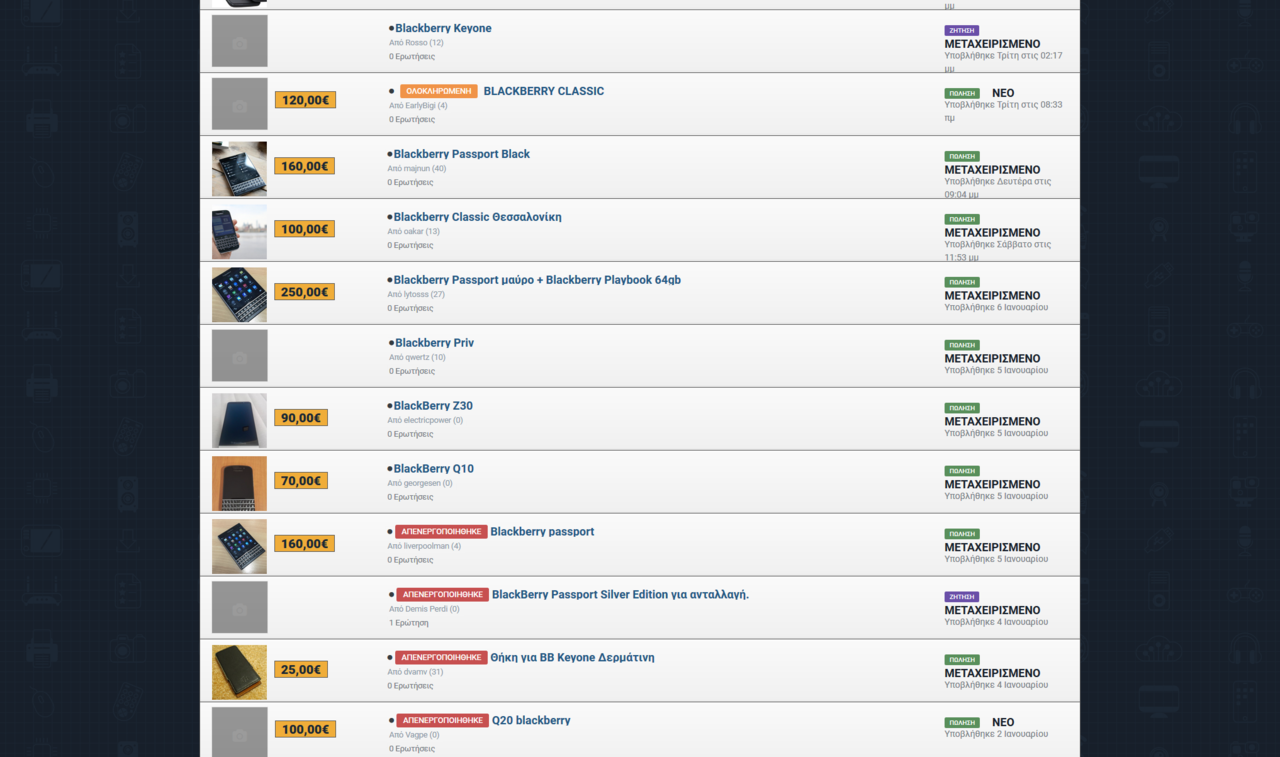
Task: Click 'Υποβλήθηκε 2 Ιανουαρίου' date text
Action: 996,734
